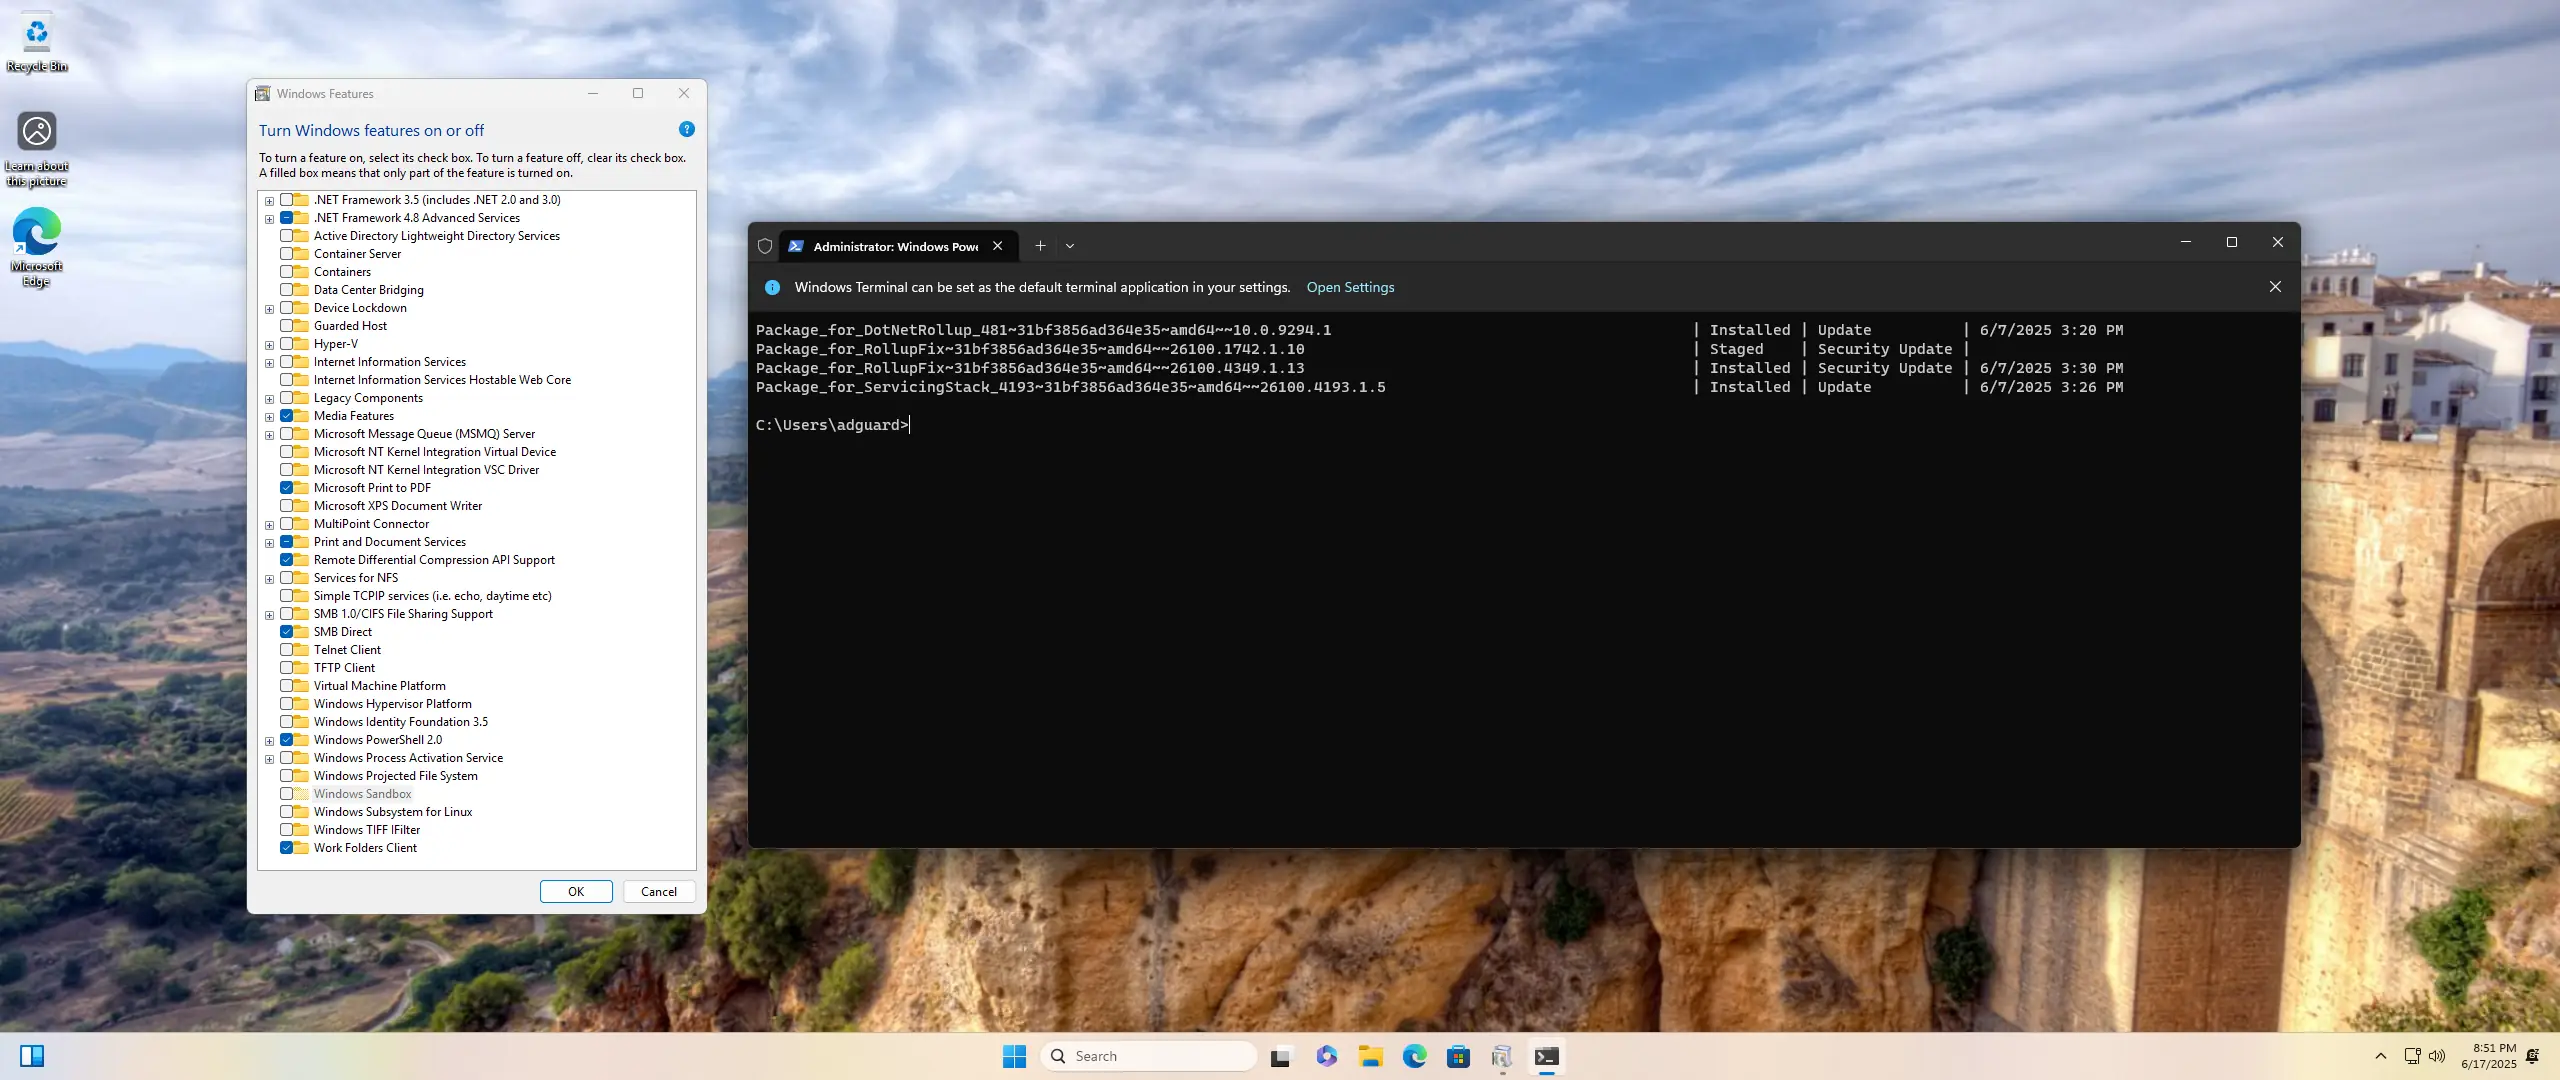This screenshot has height=1080, width=2560.
Task: Tick the Virtual Machine Platform checkbox
Action: pyautogui.click(x=287, y=686)
